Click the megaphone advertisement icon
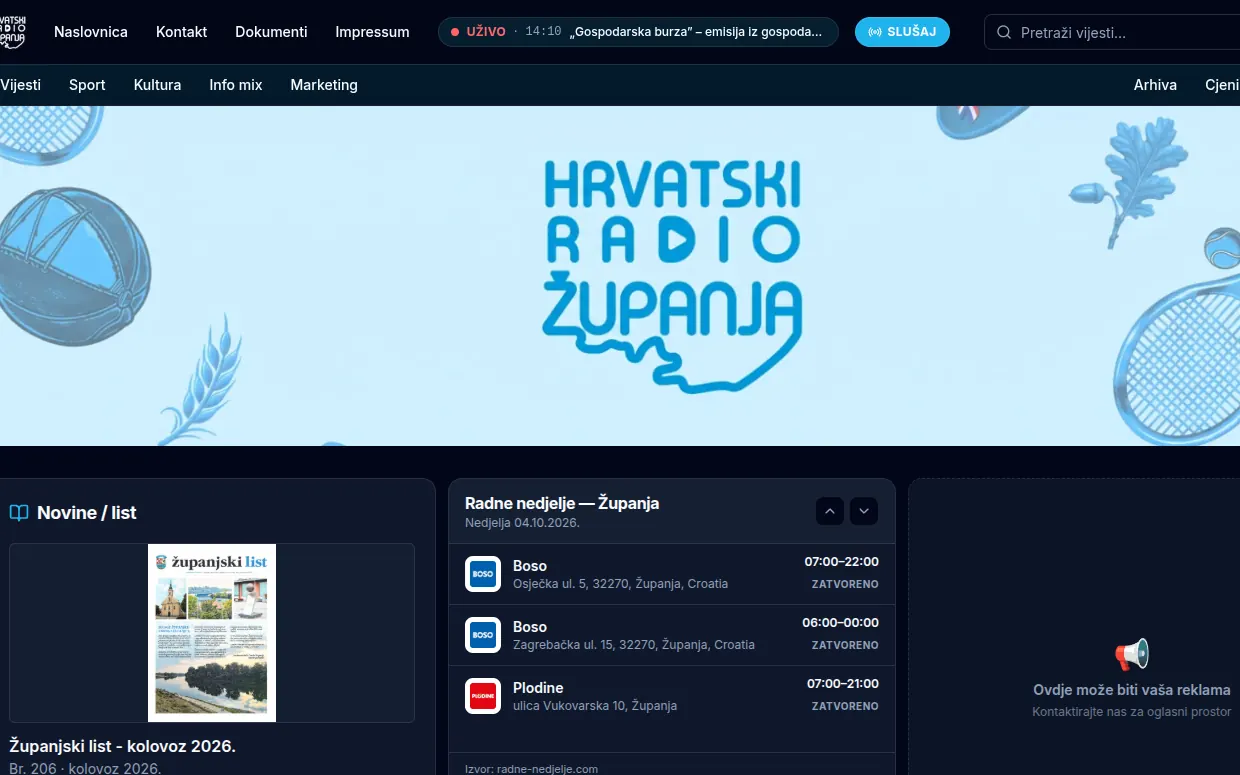The width and height of the screenshot is (1240, 775). [x=1132, y=655]
